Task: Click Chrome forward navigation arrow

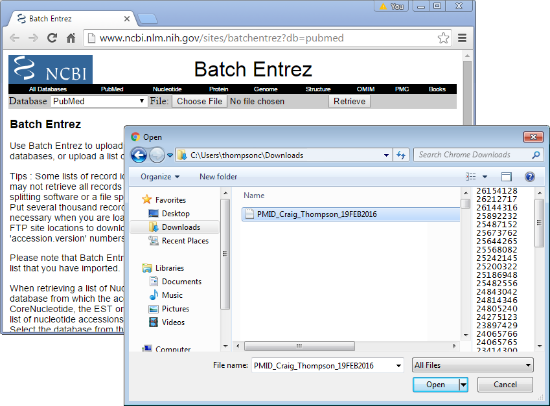Action: (33, 38)
